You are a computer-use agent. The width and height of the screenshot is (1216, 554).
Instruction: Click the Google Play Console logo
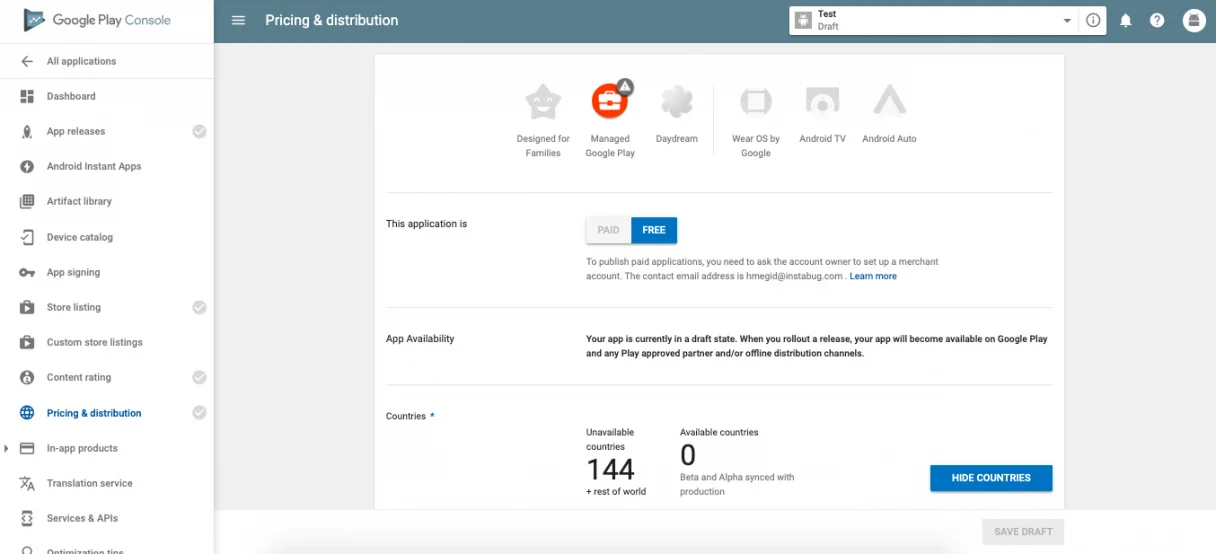97,20
